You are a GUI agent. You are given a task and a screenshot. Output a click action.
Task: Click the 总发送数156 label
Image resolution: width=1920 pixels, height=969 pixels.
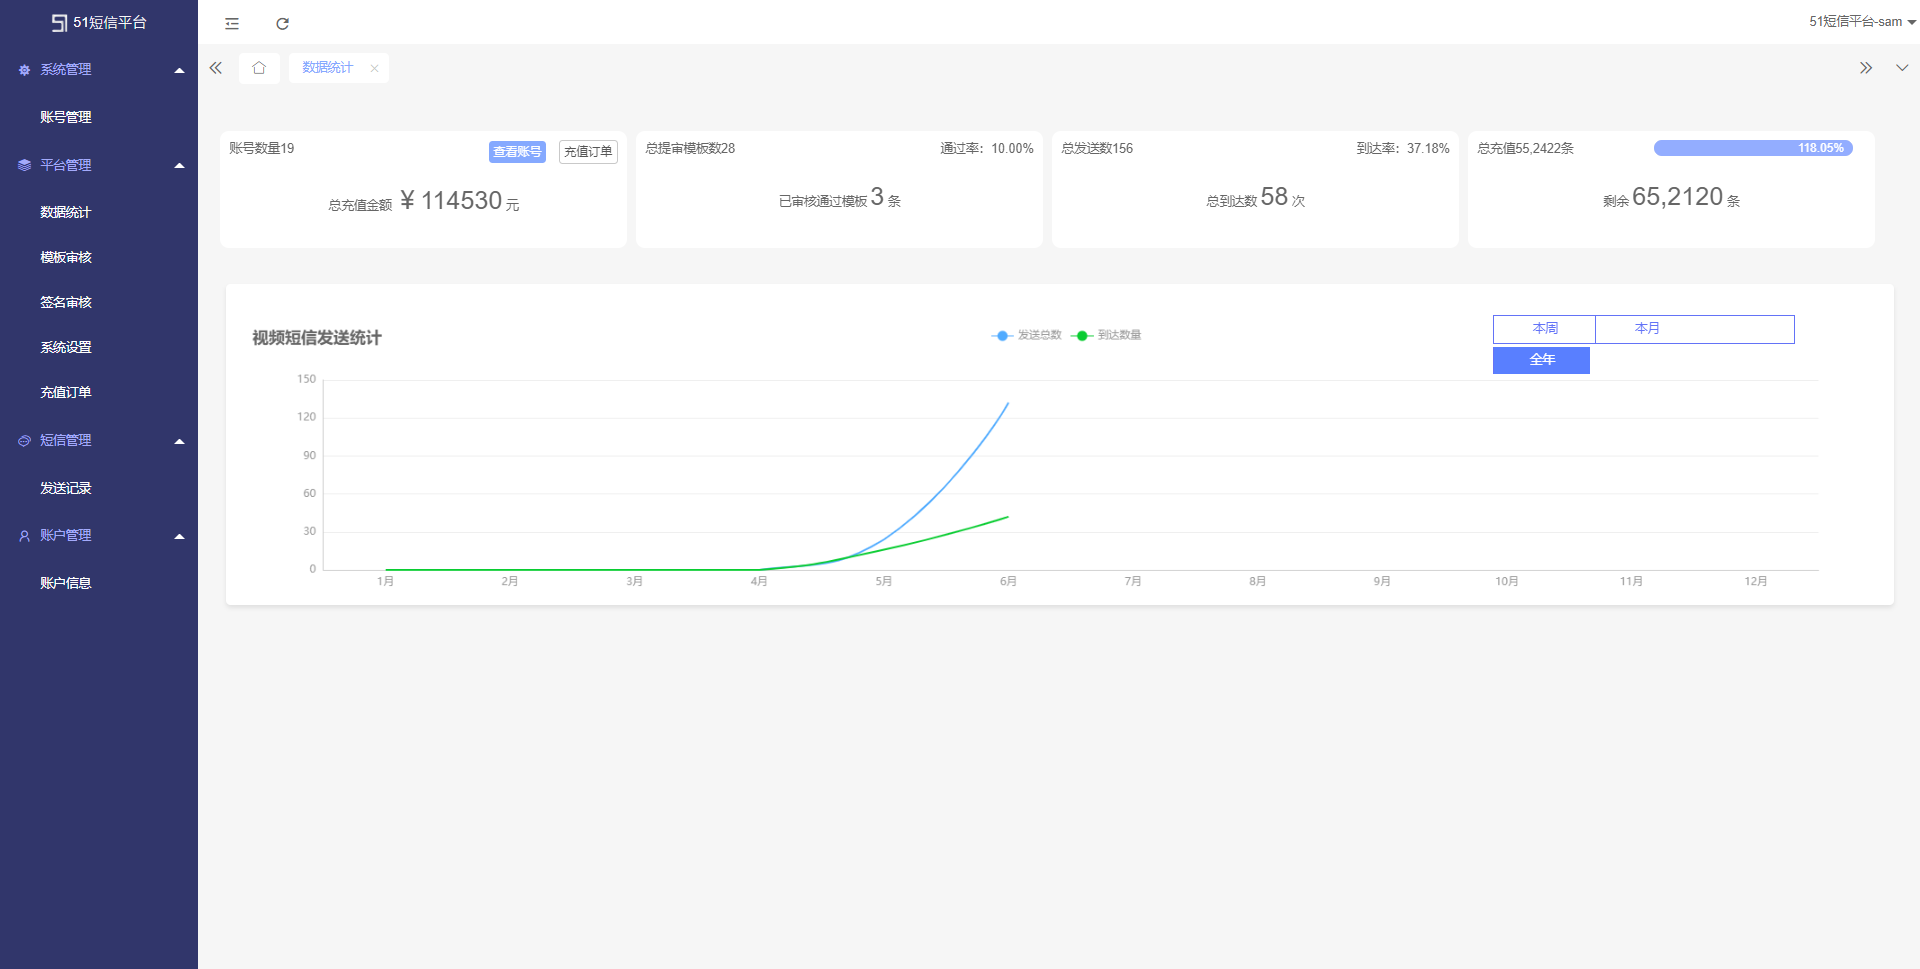[x=1097, y=148]
